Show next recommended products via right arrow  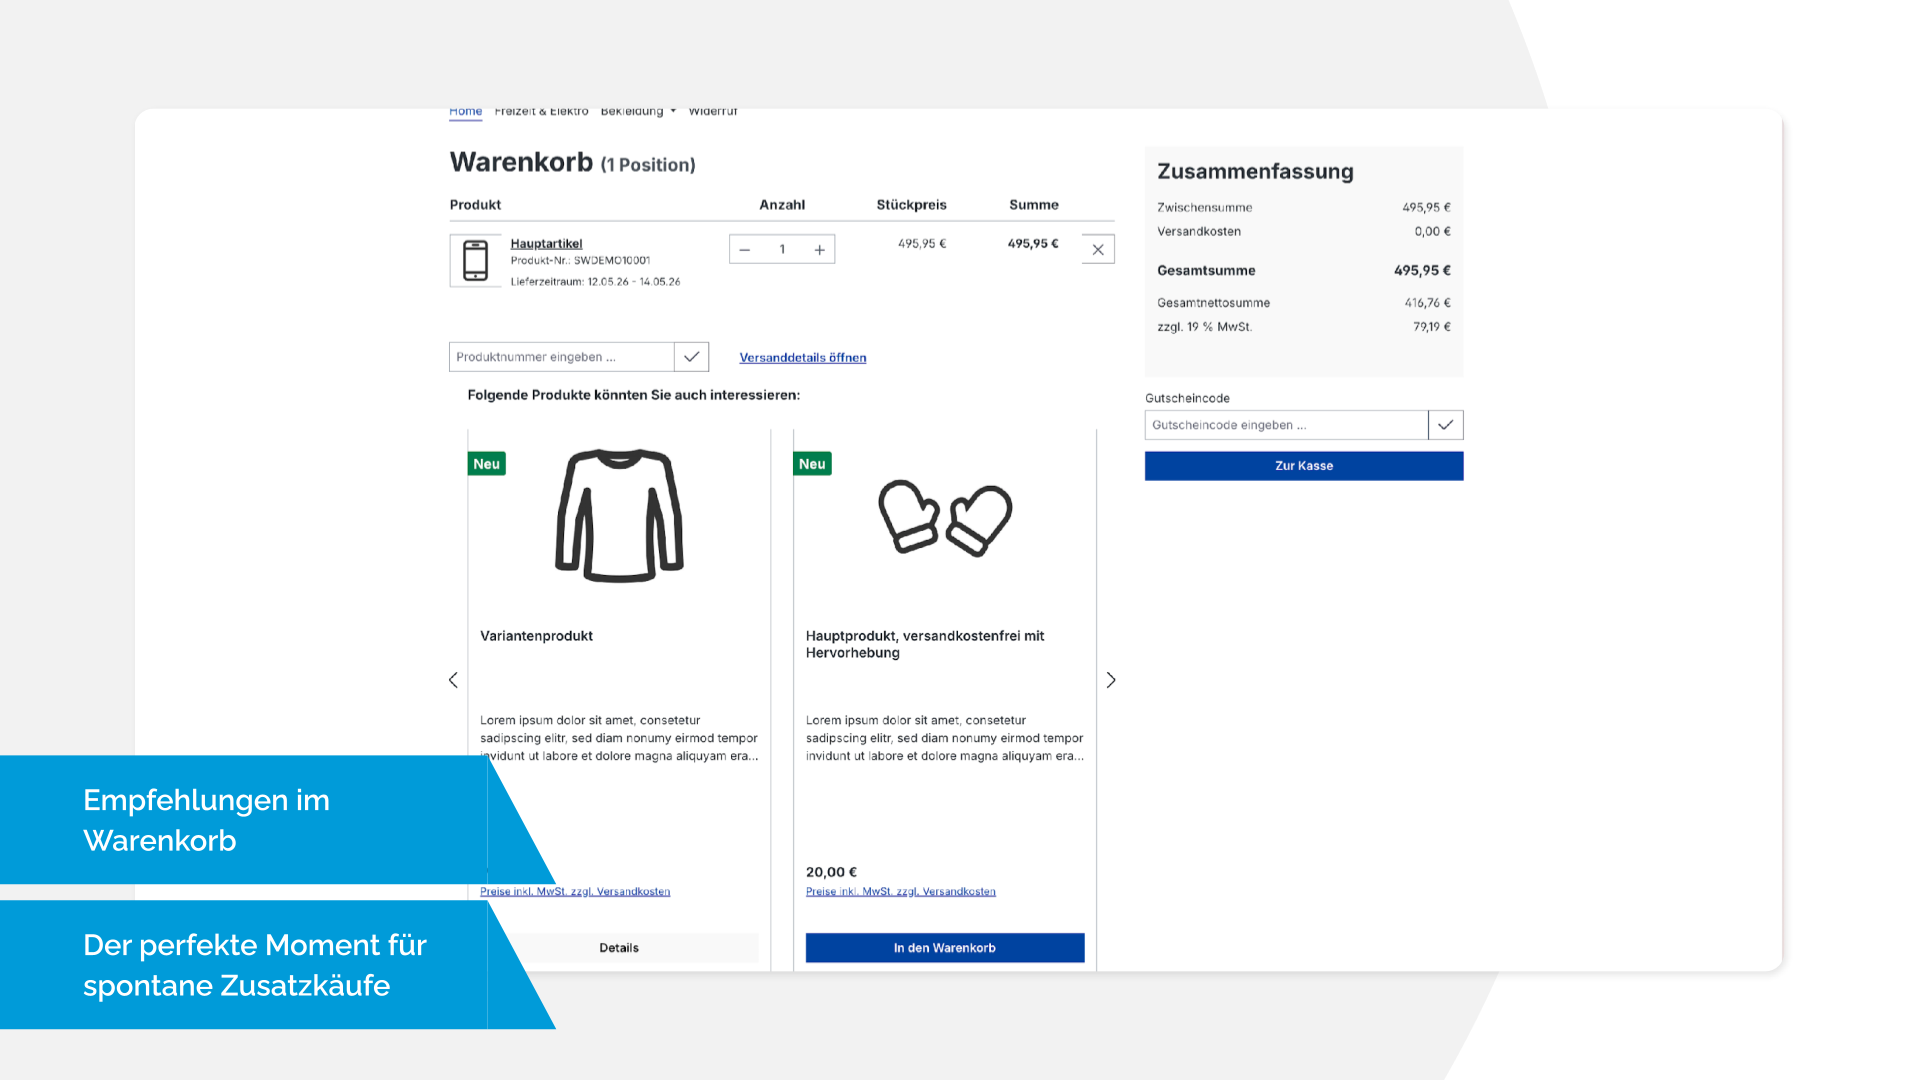coord(1111,680)
